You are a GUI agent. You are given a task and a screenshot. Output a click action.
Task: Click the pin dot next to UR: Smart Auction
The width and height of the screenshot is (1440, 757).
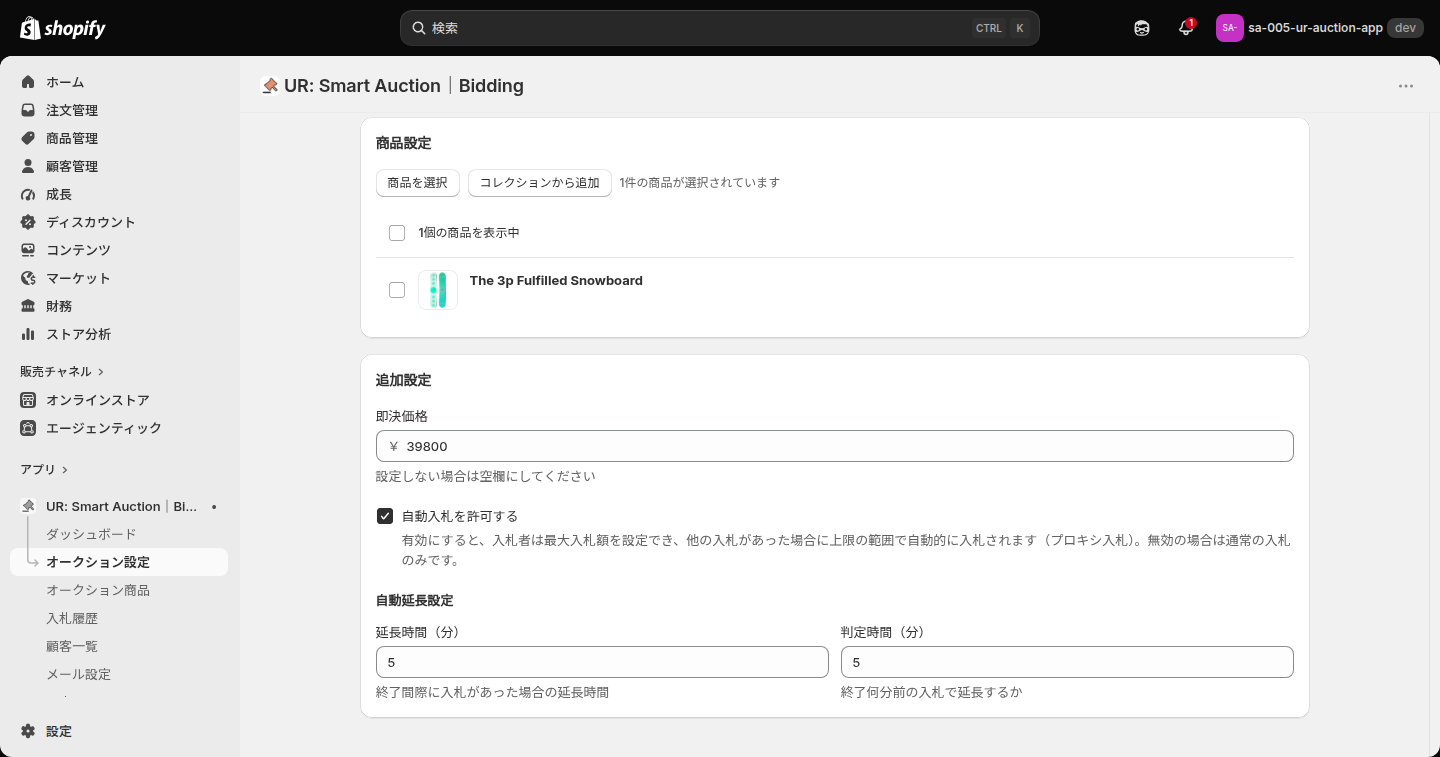pos(214,507)
